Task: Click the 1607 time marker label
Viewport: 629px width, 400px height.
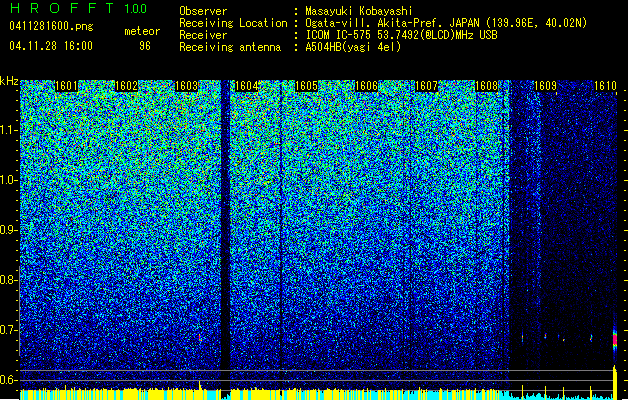Action: click(x=426, y=86)
